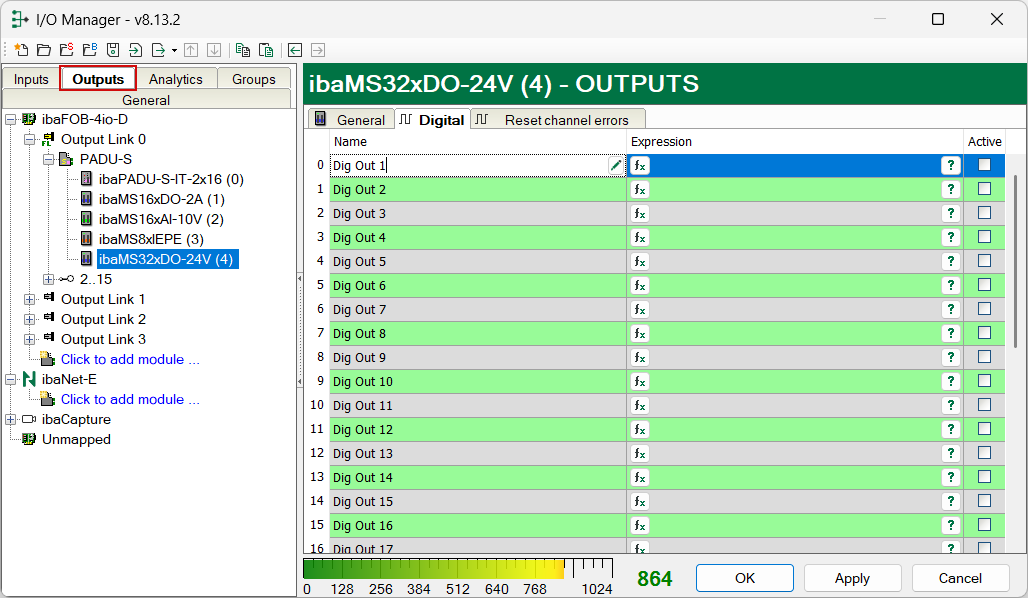Switch to the Analytics tab
The height and width of the screenshot is (598, 1028).
click(x=176, y=79)
